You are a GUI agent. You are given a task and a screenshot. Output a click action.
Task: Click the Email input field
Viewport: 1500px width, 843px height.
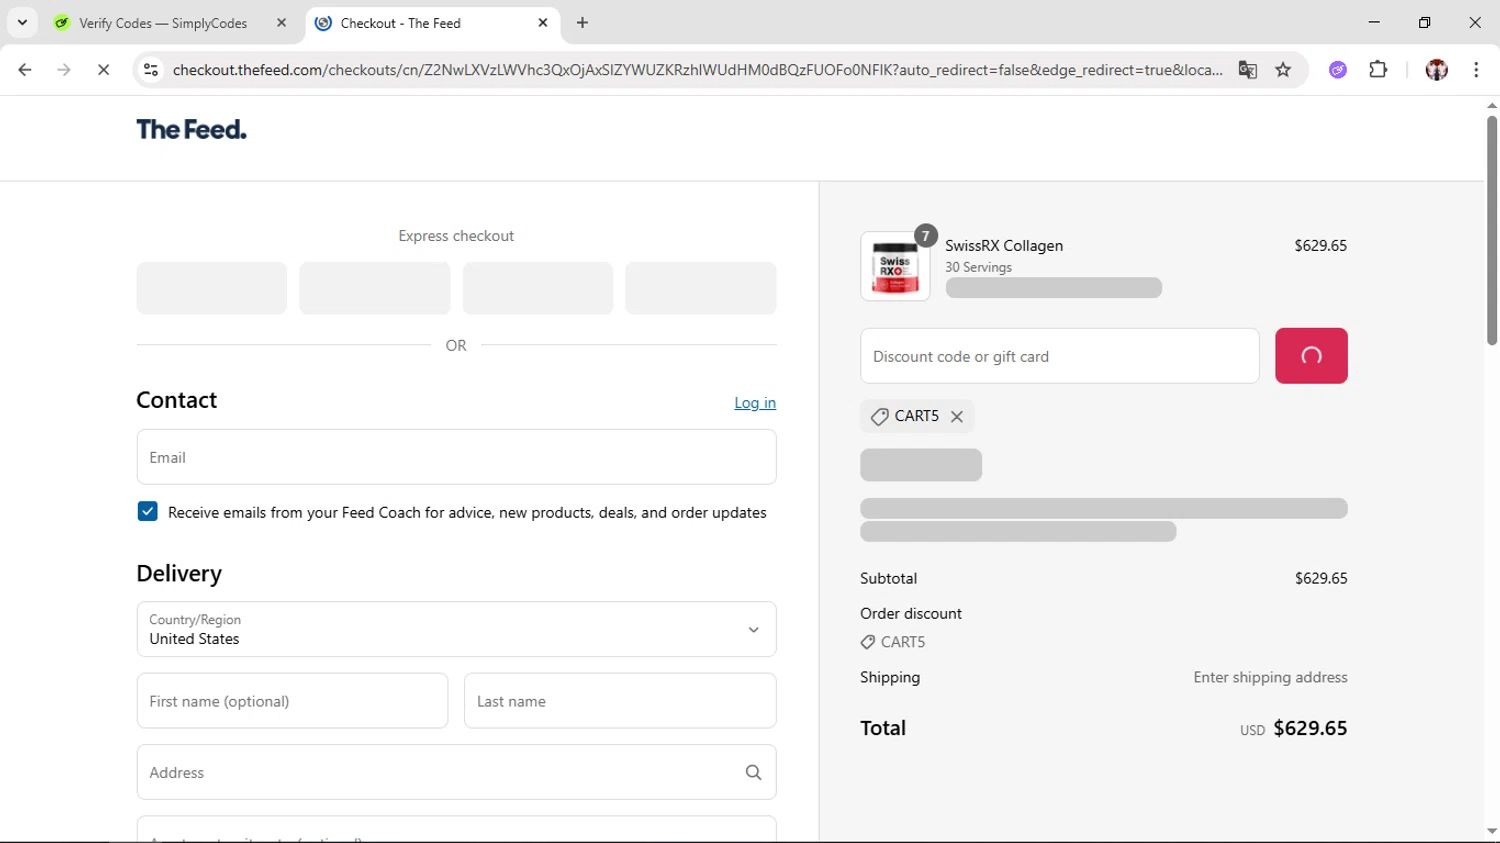coord(456,457)
